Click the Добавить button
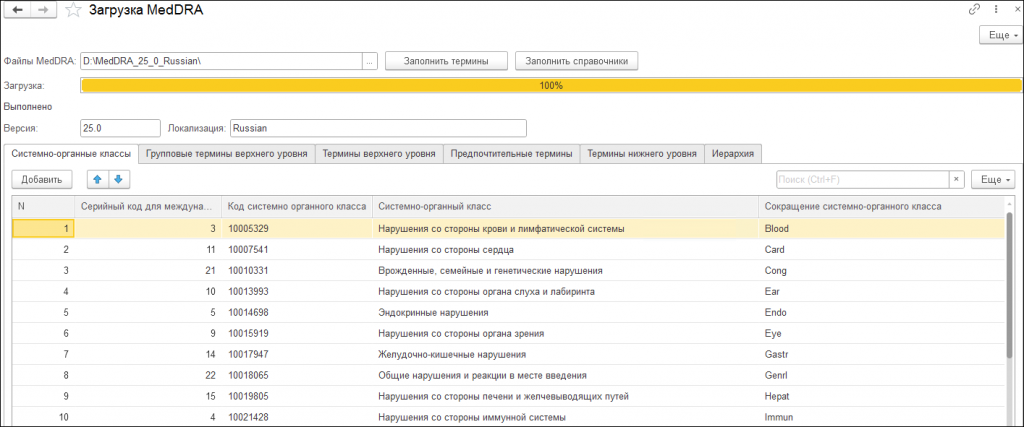 click(41, 180)
